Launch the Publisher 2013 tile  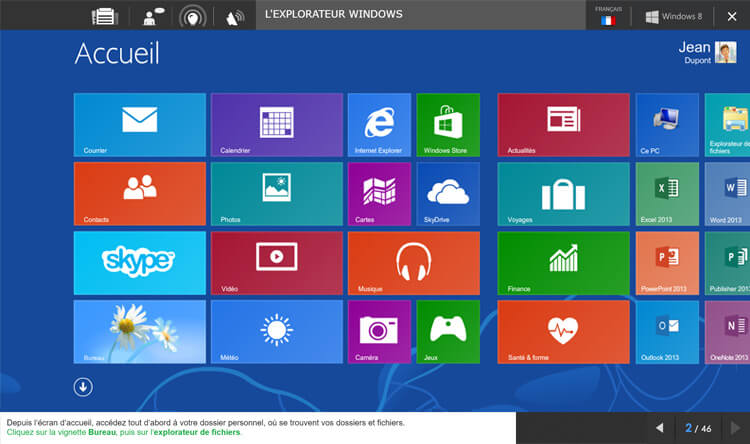point(727,263)
